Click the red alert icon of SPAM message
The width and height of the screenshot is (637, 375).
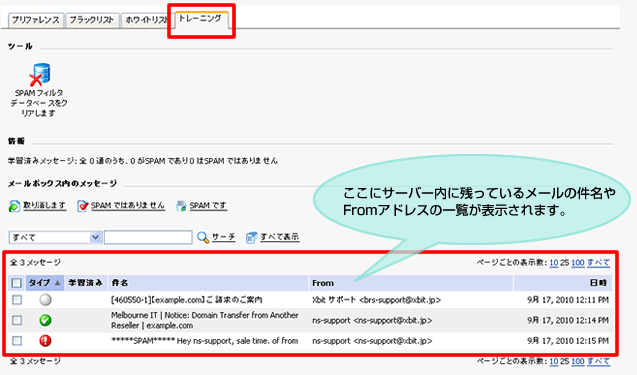click(46, 340)
